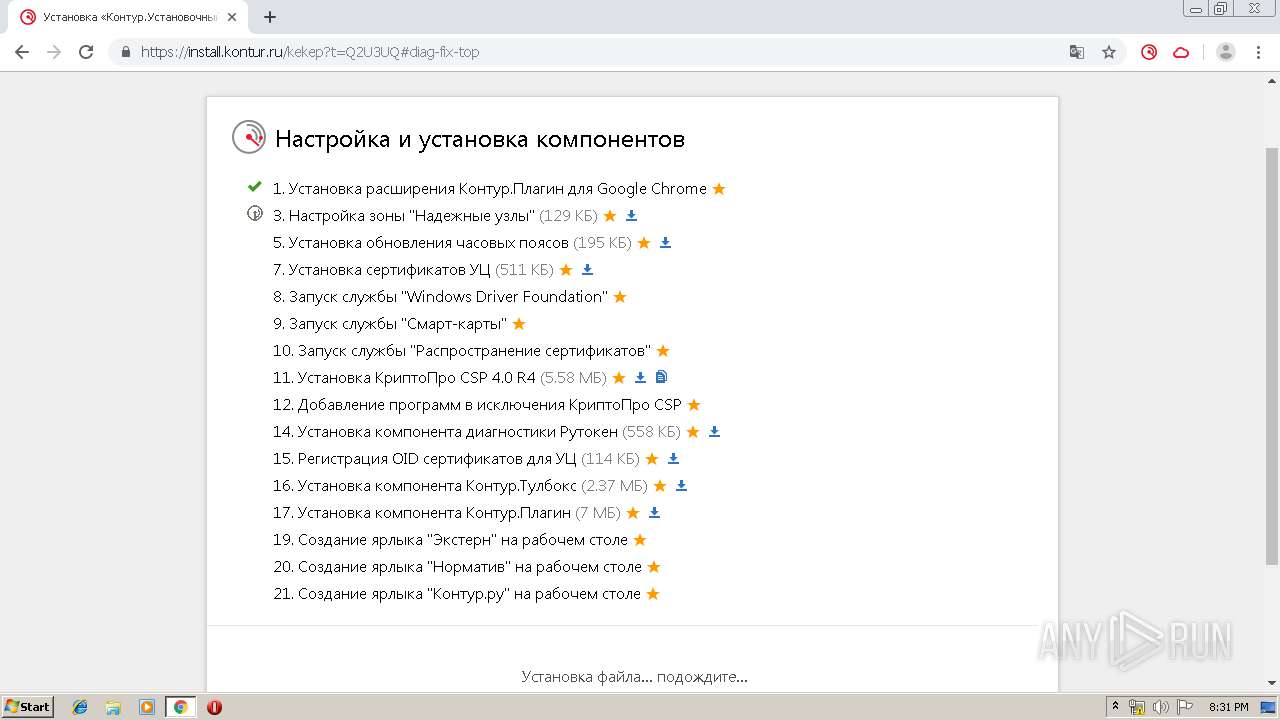Select "12. Добавление программ в исключения" text
The width and height of the screenshot is (1280, 720).
click(x=477, y=404)
